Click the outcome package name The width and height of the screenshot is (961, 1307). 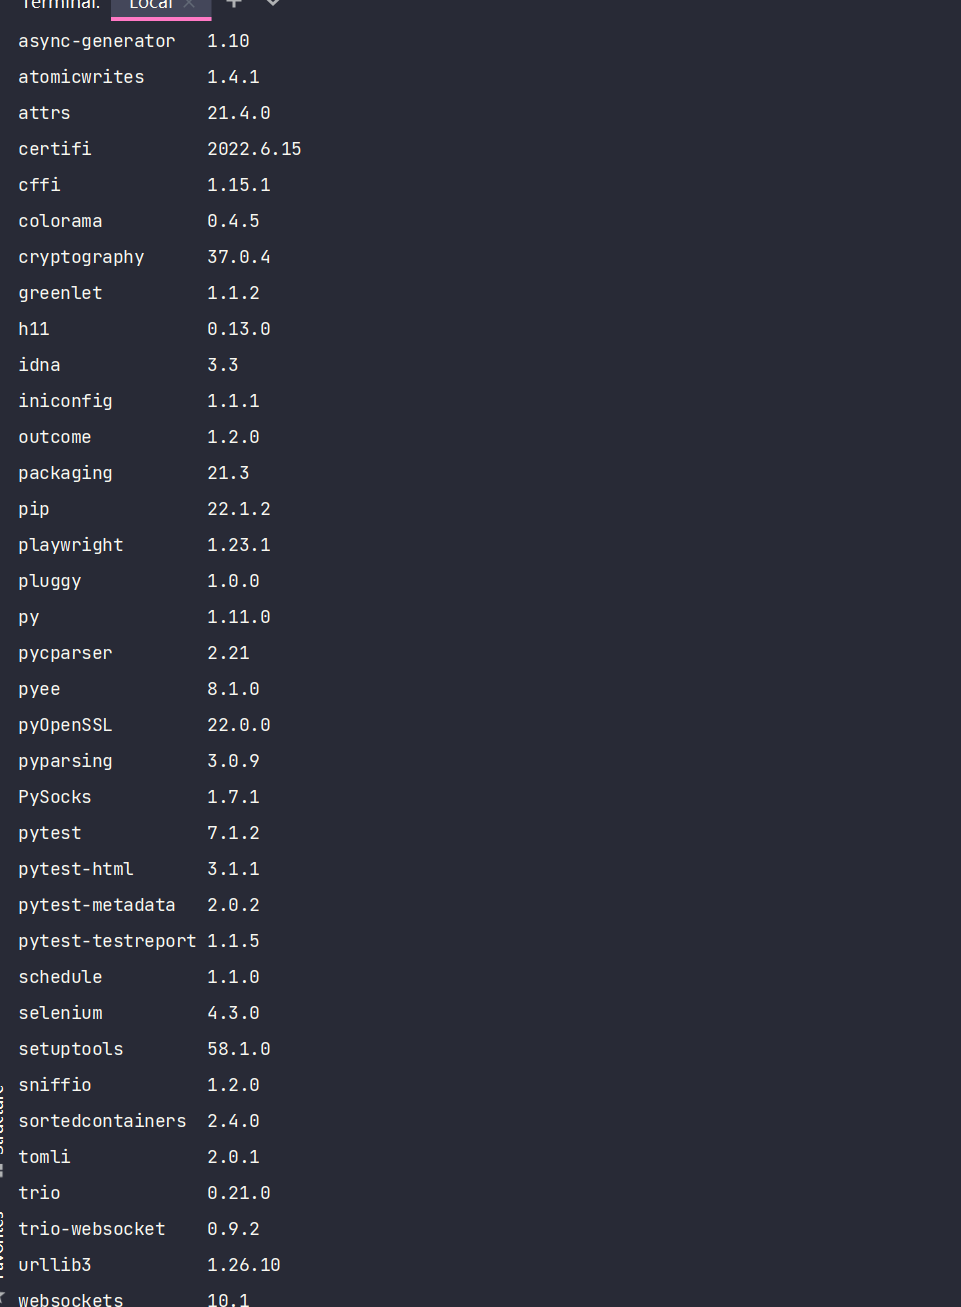click(55, 437)
